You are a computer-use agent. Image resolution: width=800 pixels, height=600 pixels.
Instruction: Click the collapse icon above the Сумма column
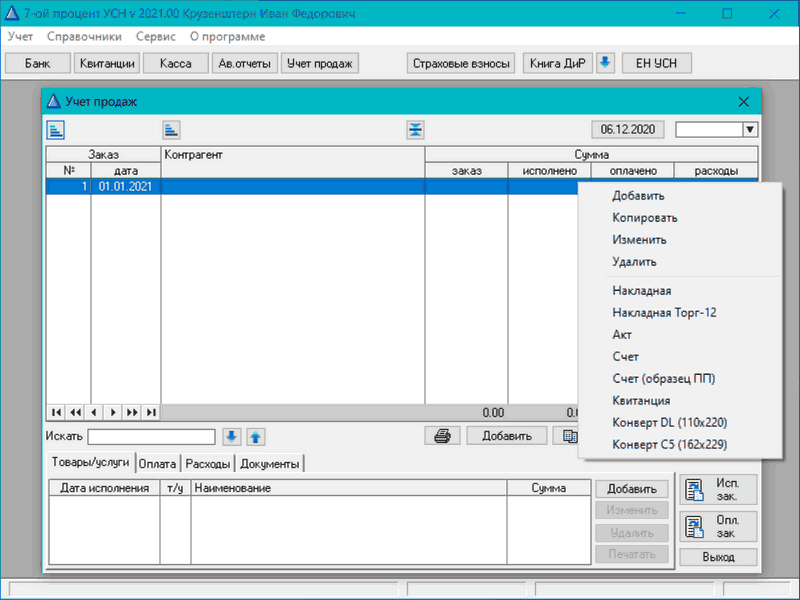tap(416, 129)
